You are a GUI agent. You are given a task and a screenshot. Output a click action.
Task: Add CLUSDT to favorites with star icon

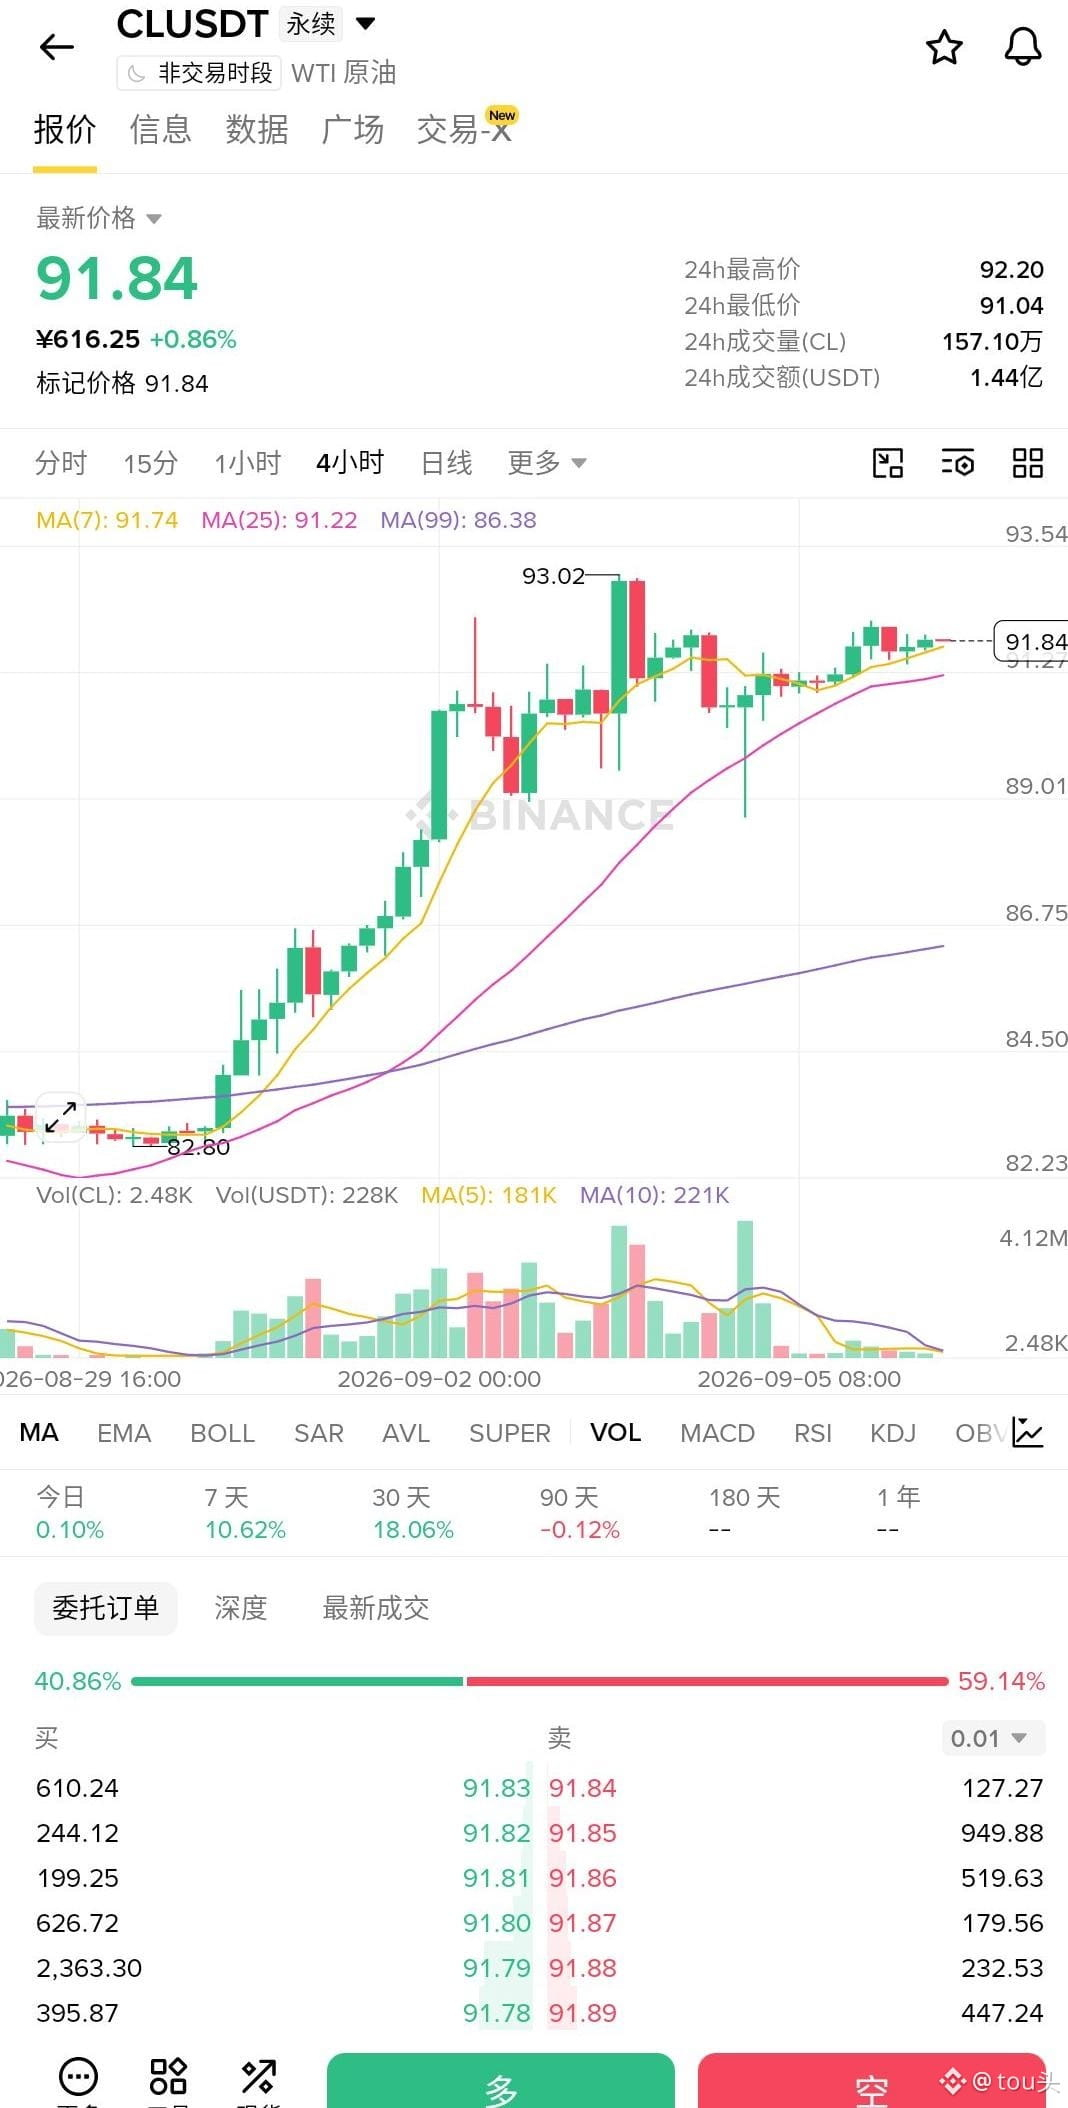click(944, 47)
